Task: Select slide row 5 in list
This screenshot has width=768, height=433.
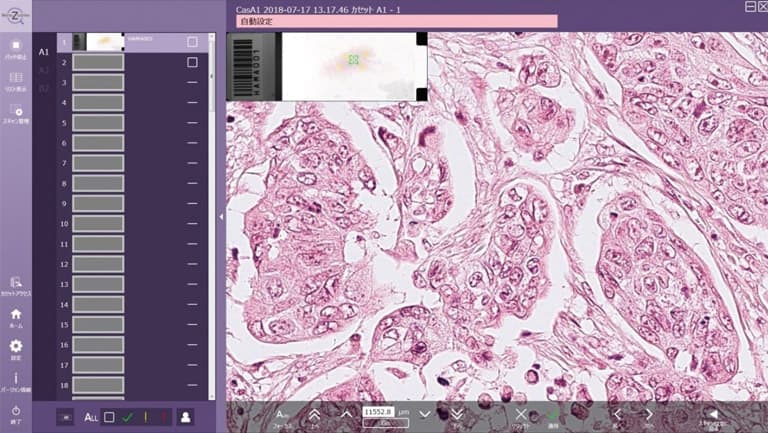Action: pyautogui.click(x=97, y=123)
